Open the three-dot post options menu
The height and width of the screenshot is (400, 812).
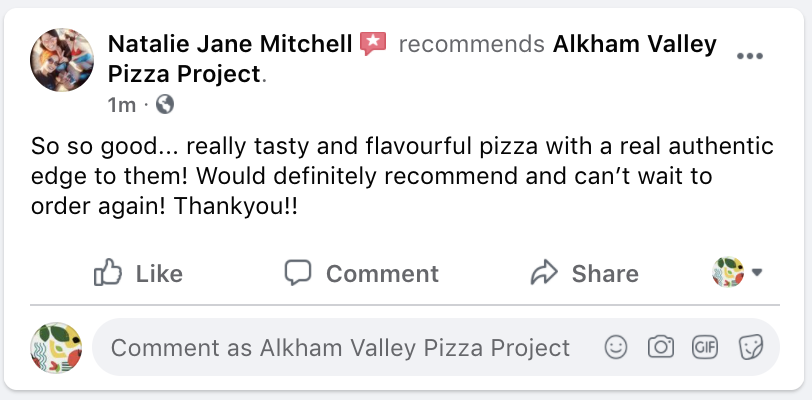point(750,56)
